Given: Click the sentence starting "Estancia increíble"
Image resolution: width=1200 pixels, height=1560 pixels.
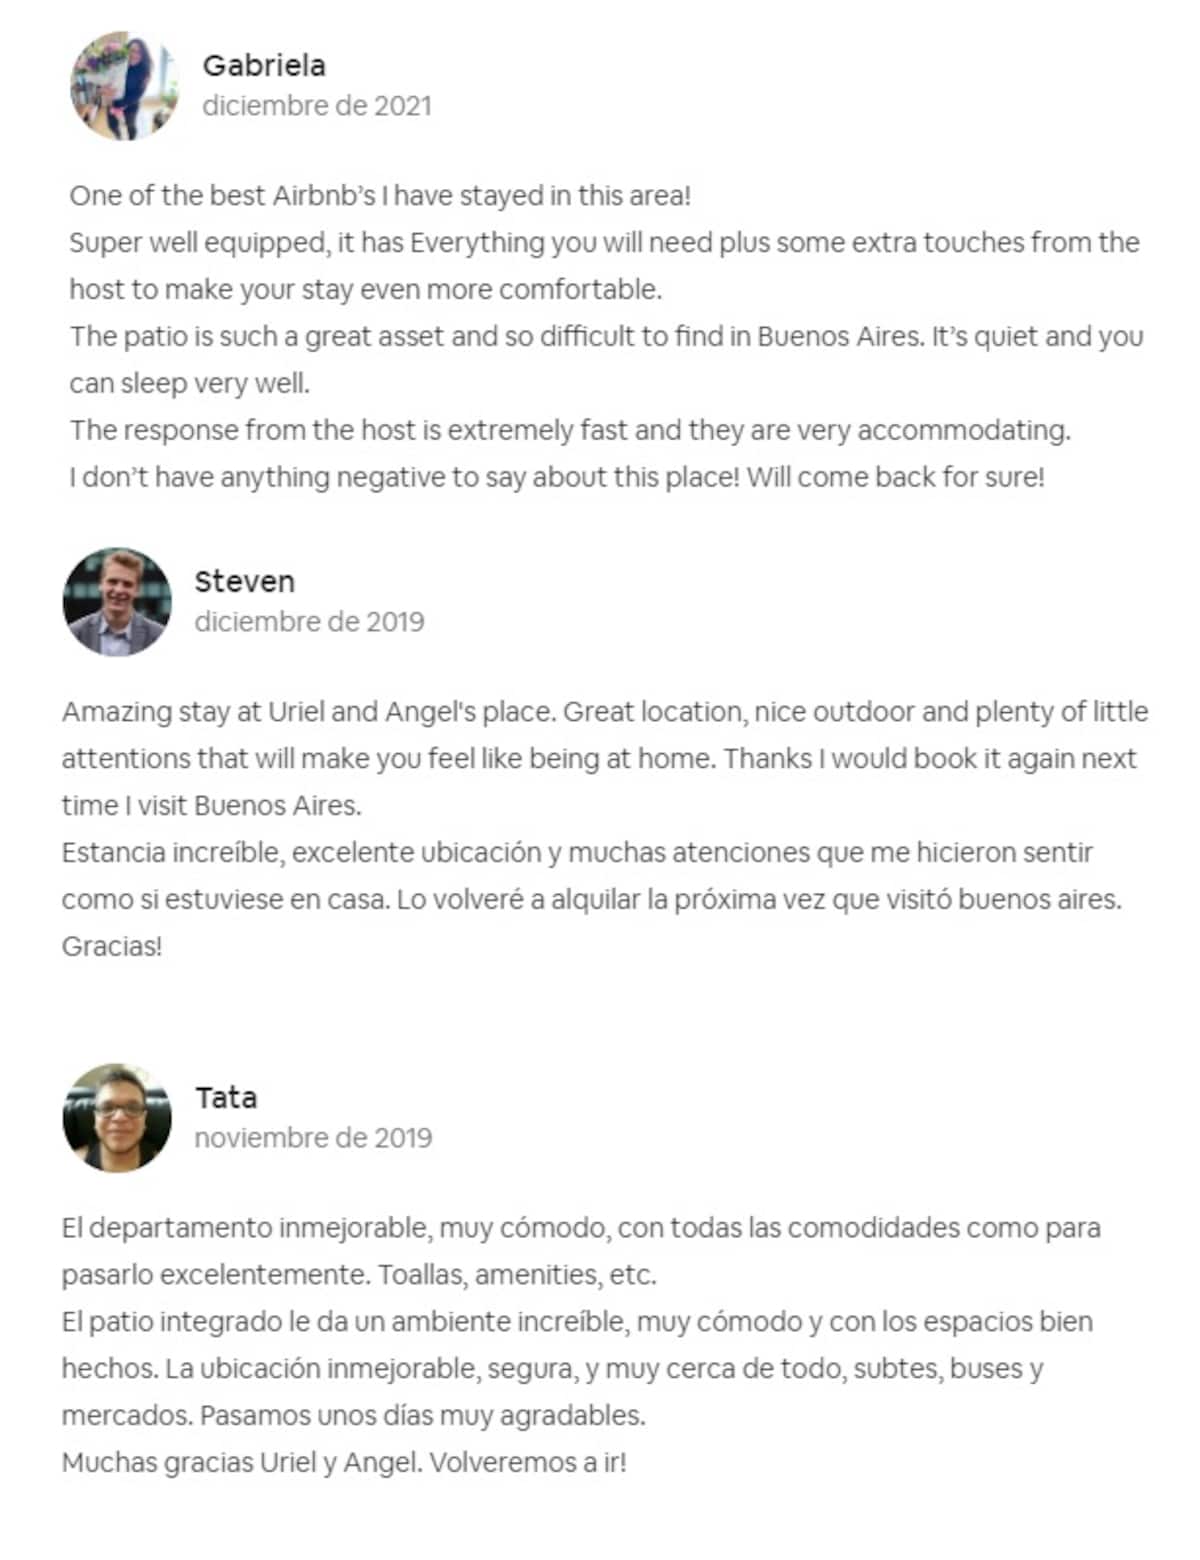Looking at the screenshot, I should pyautogui.click(x=577, y=853).
